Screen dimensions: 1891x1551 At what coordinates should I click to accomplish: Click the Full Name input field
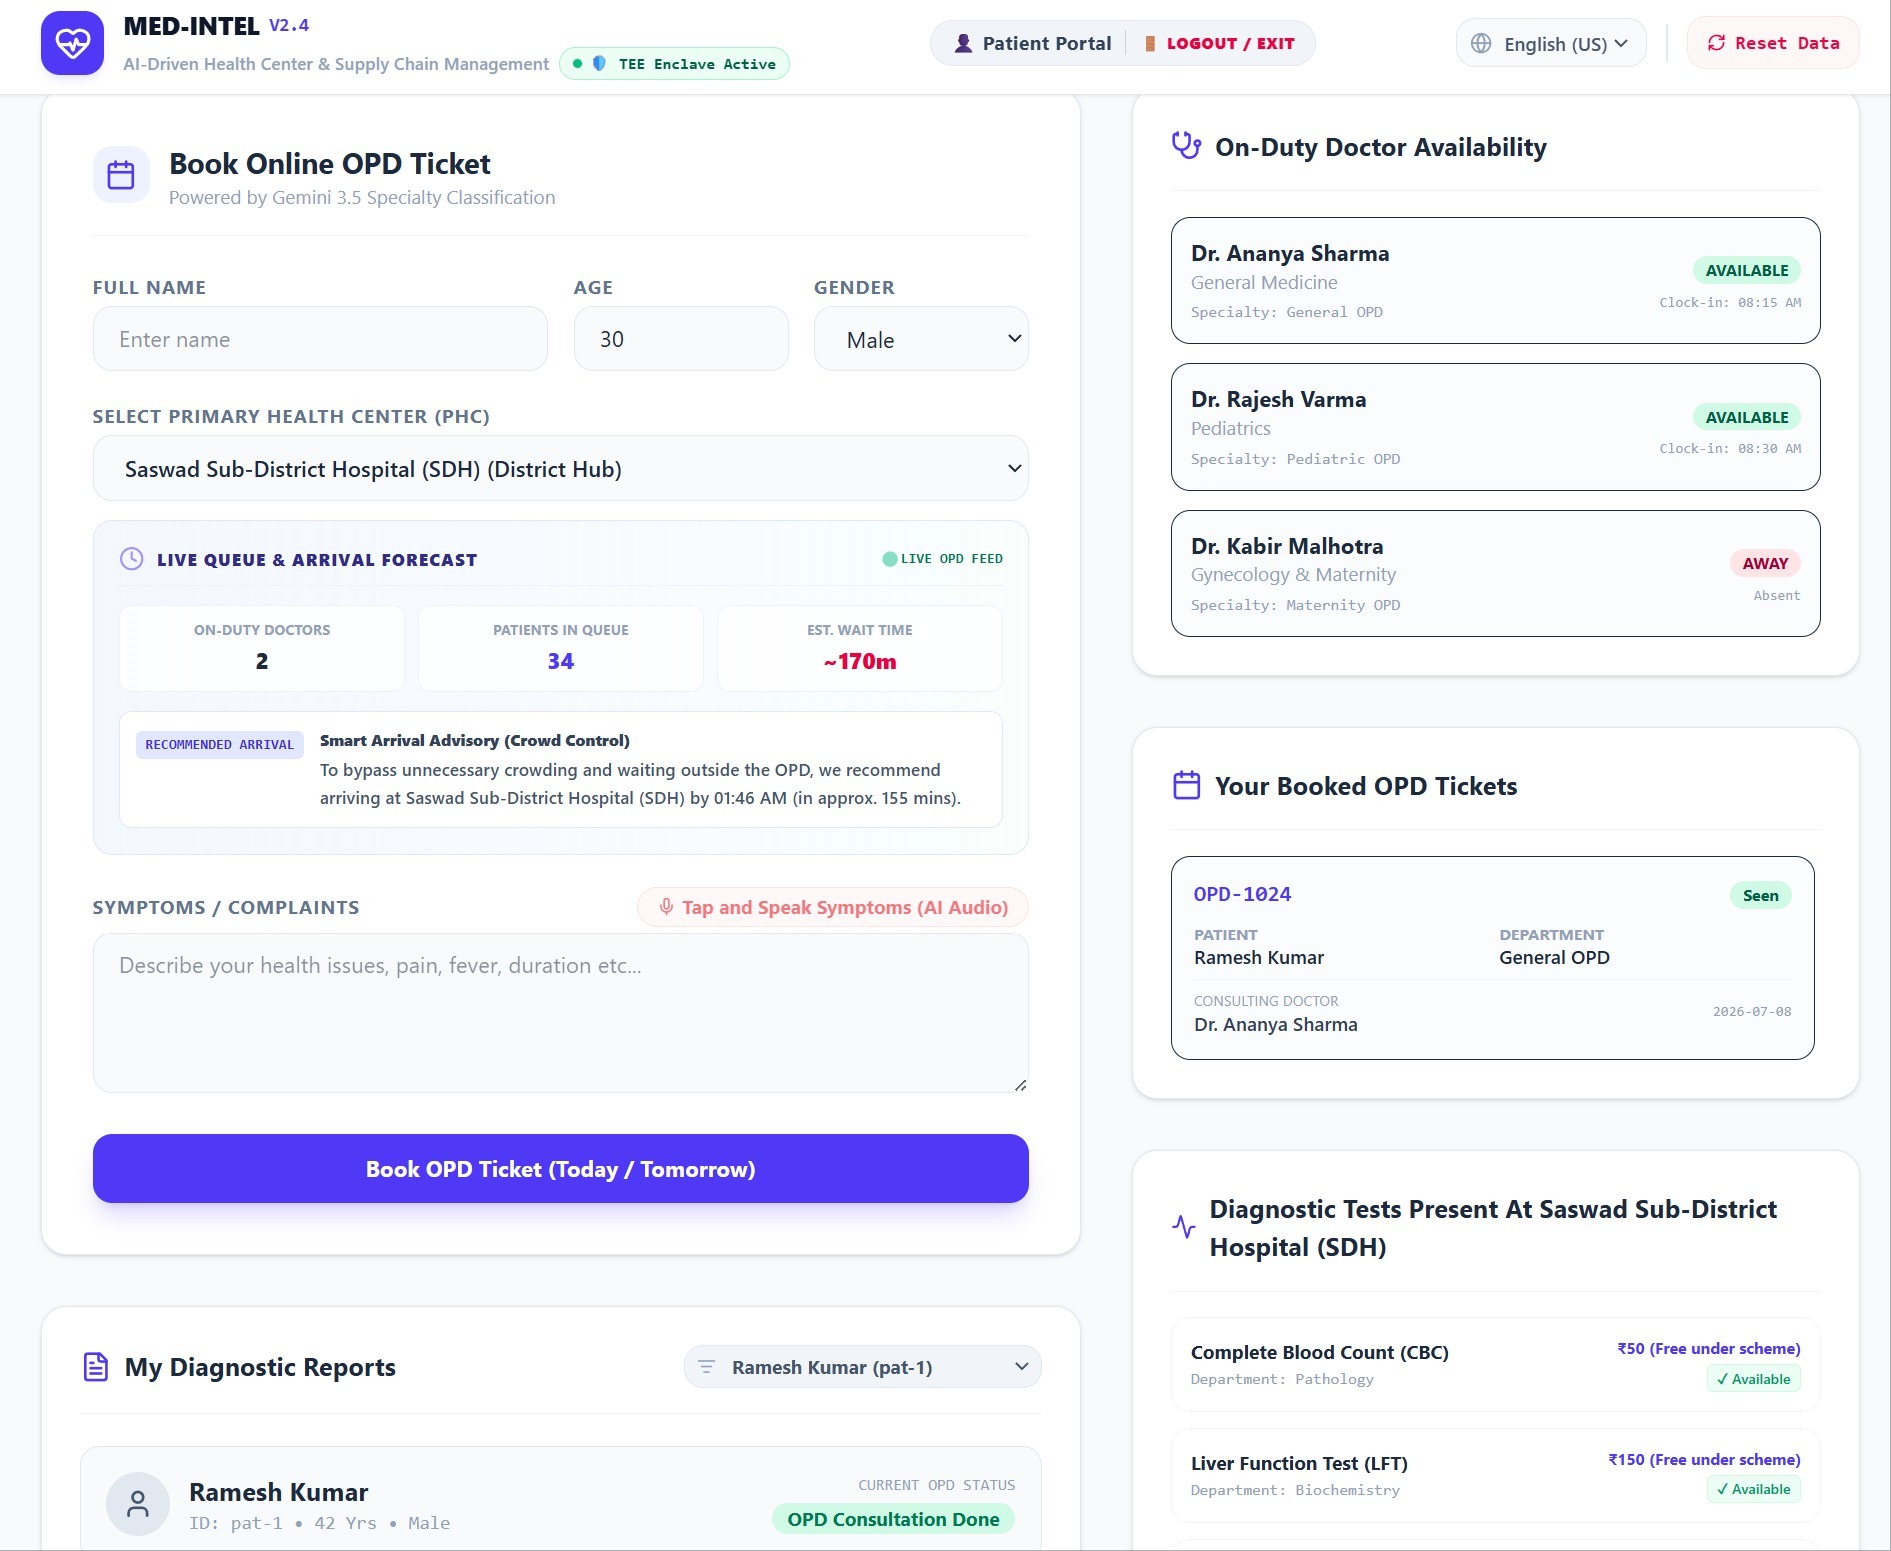point(320,339)
